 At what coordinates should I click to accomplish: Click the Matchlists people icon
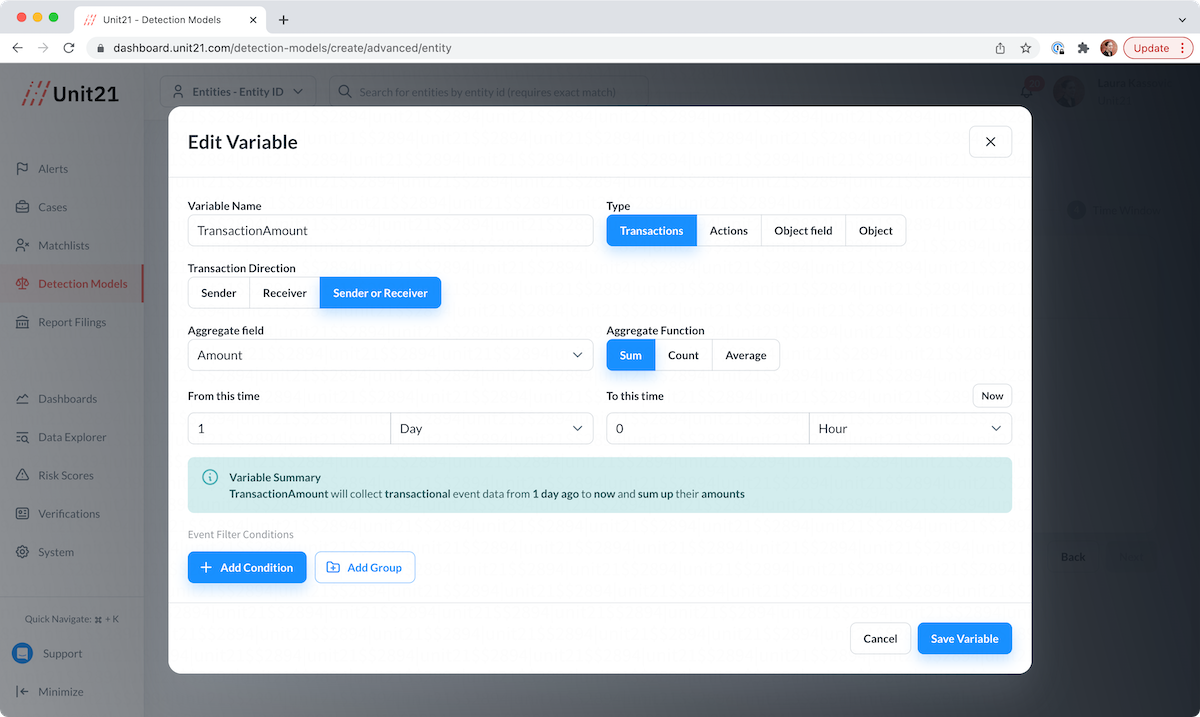click(x=22, y=245)
